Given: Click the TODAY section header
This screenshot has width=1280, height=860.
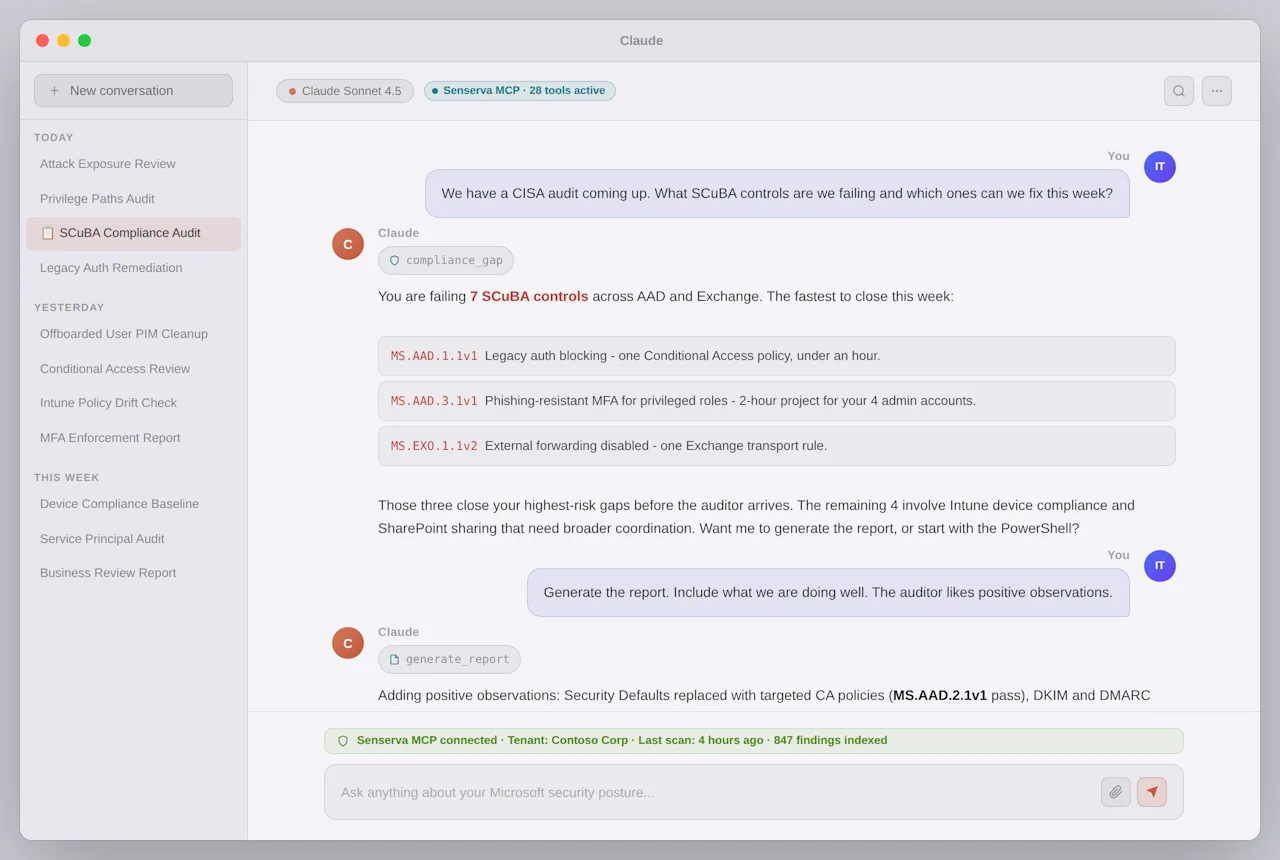Looking at the screenshot, I should [x=54, y=138].
